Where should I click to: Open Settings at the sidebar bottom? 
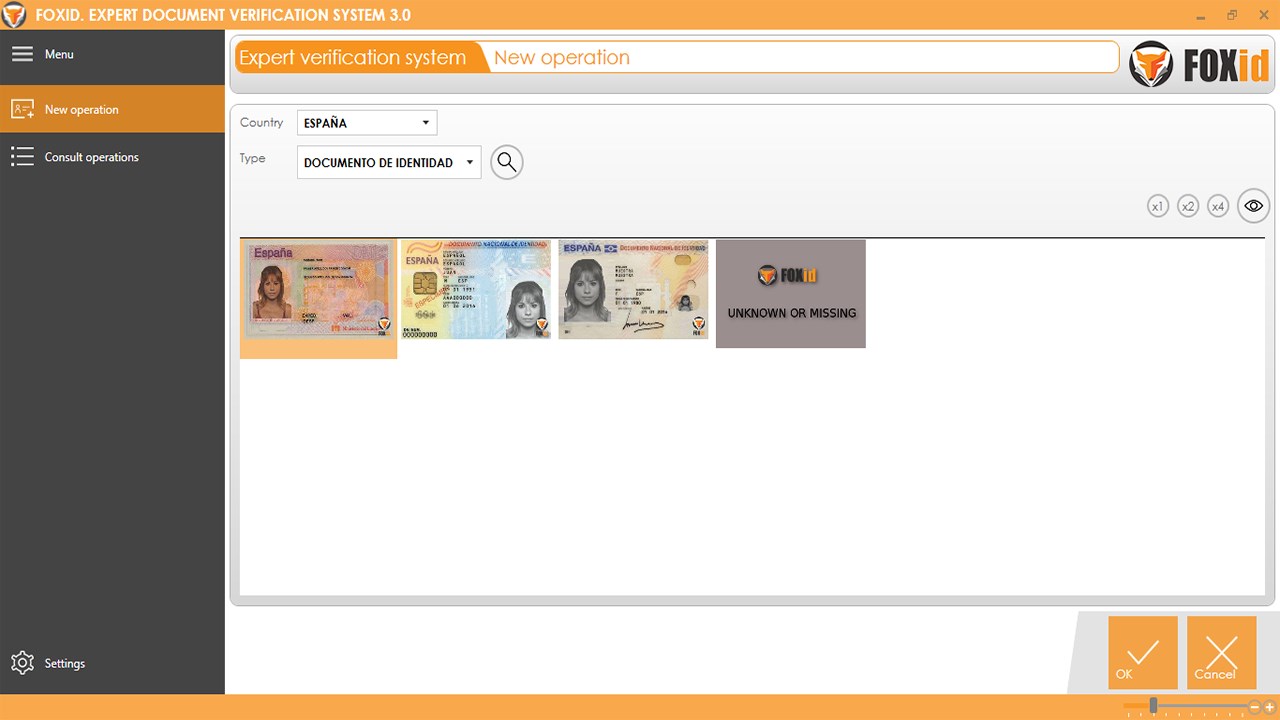click(x=112, y=663)
